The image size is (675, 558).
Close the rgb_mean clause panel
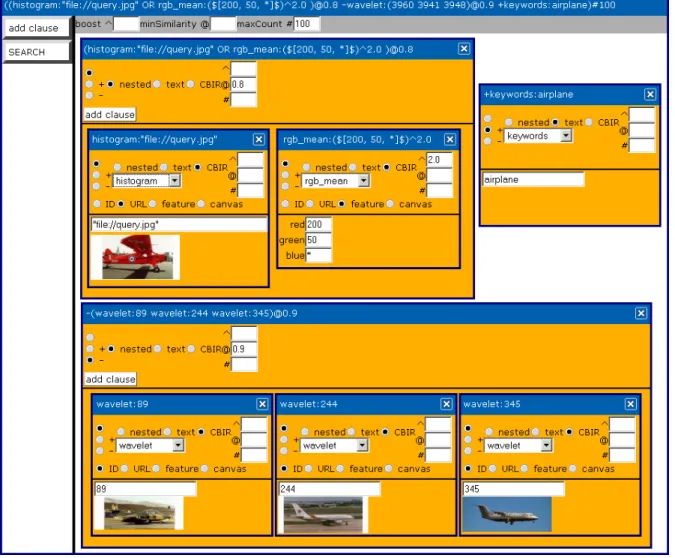tap(450, 140)
